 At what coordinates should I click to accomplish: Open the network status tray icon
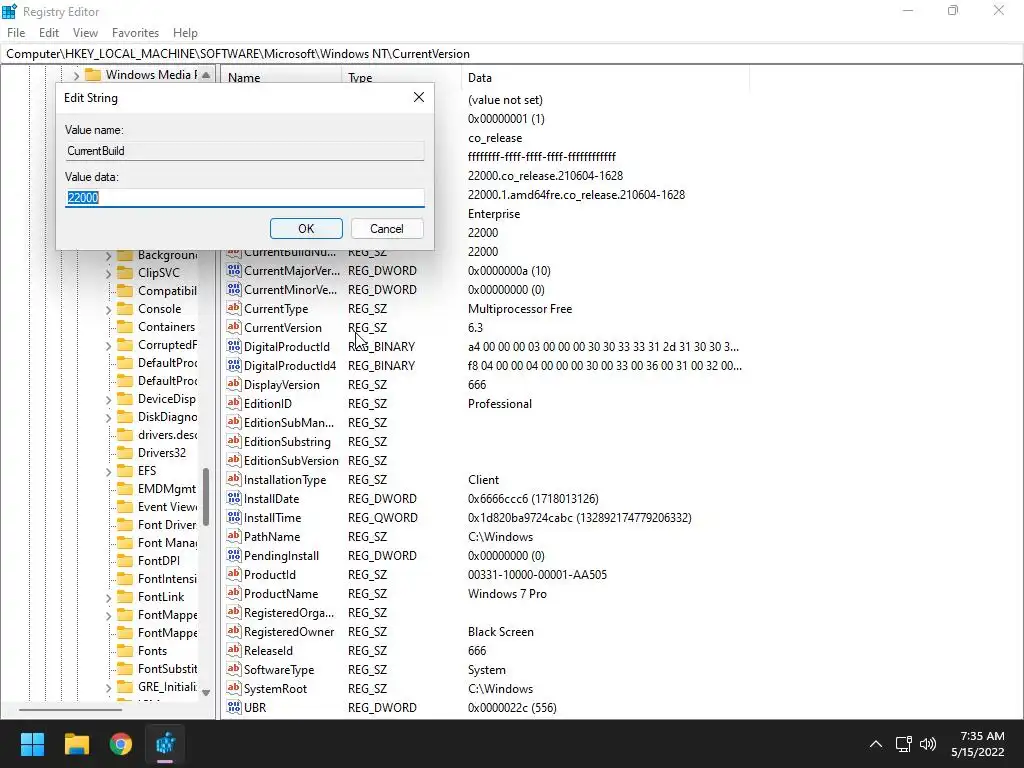[903, 744]
